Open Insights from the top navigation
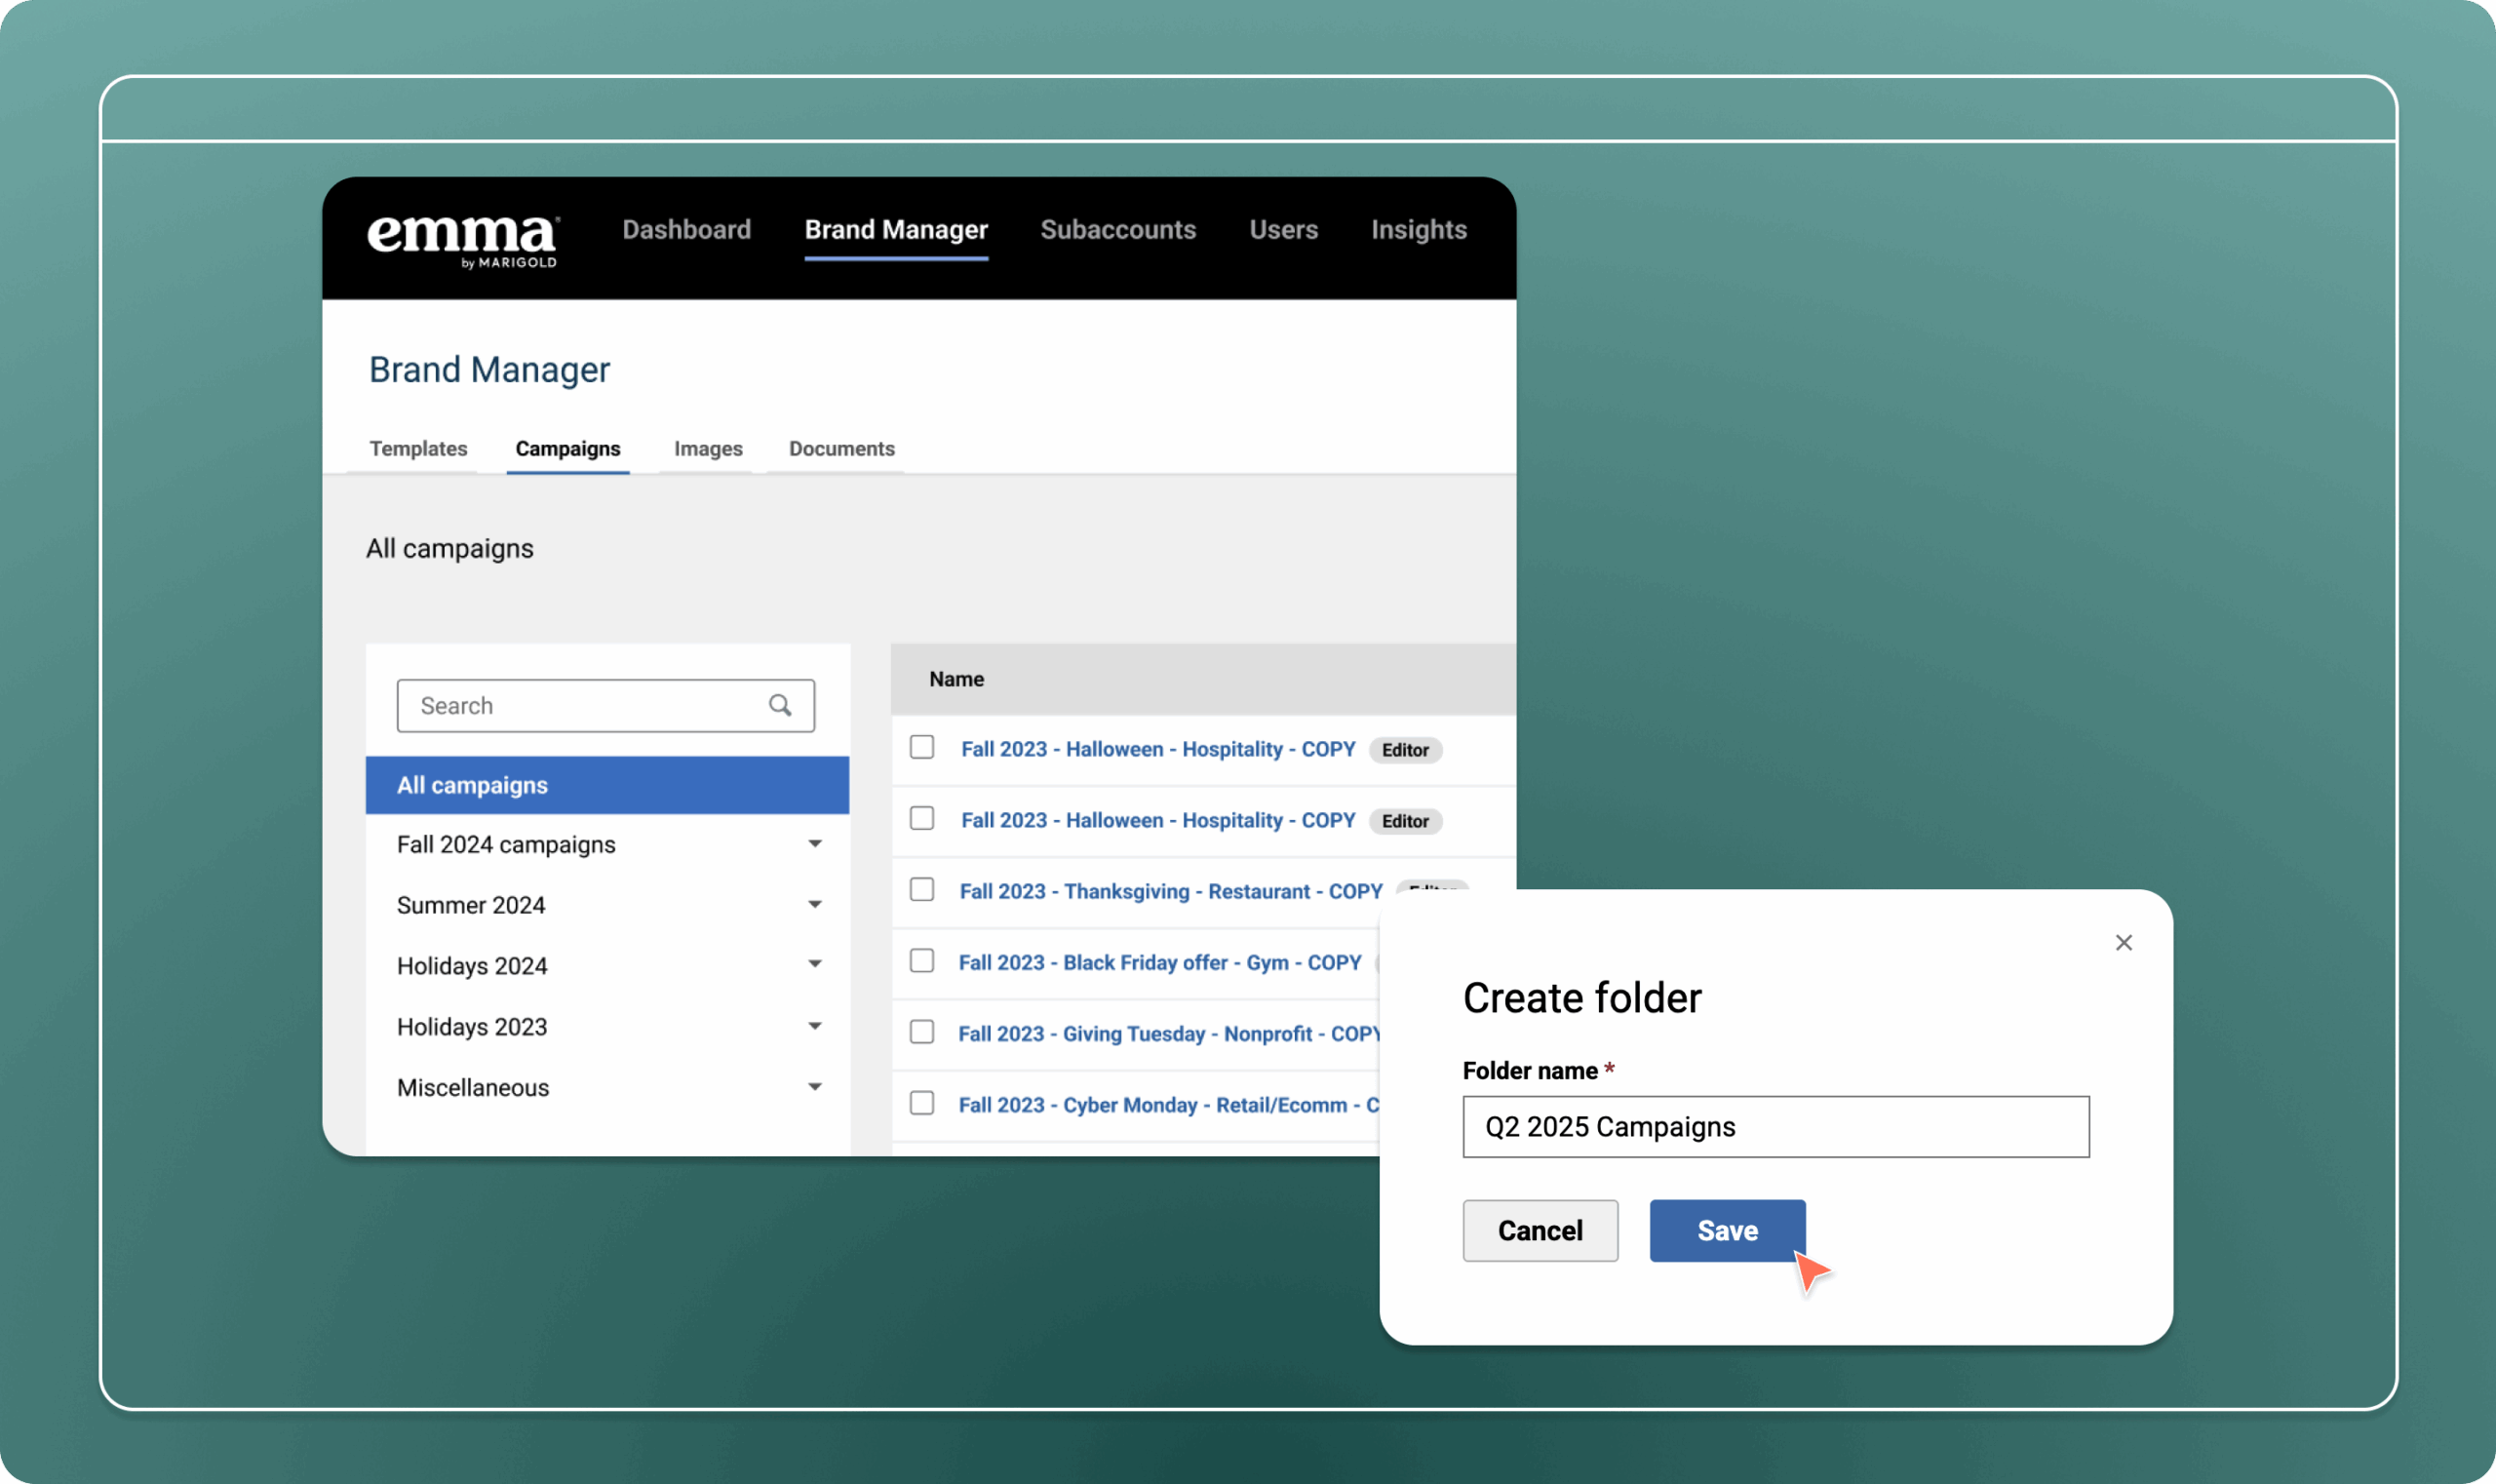The width and height of the screenshot is (2496, 1484). click(x=1418, y=230)
